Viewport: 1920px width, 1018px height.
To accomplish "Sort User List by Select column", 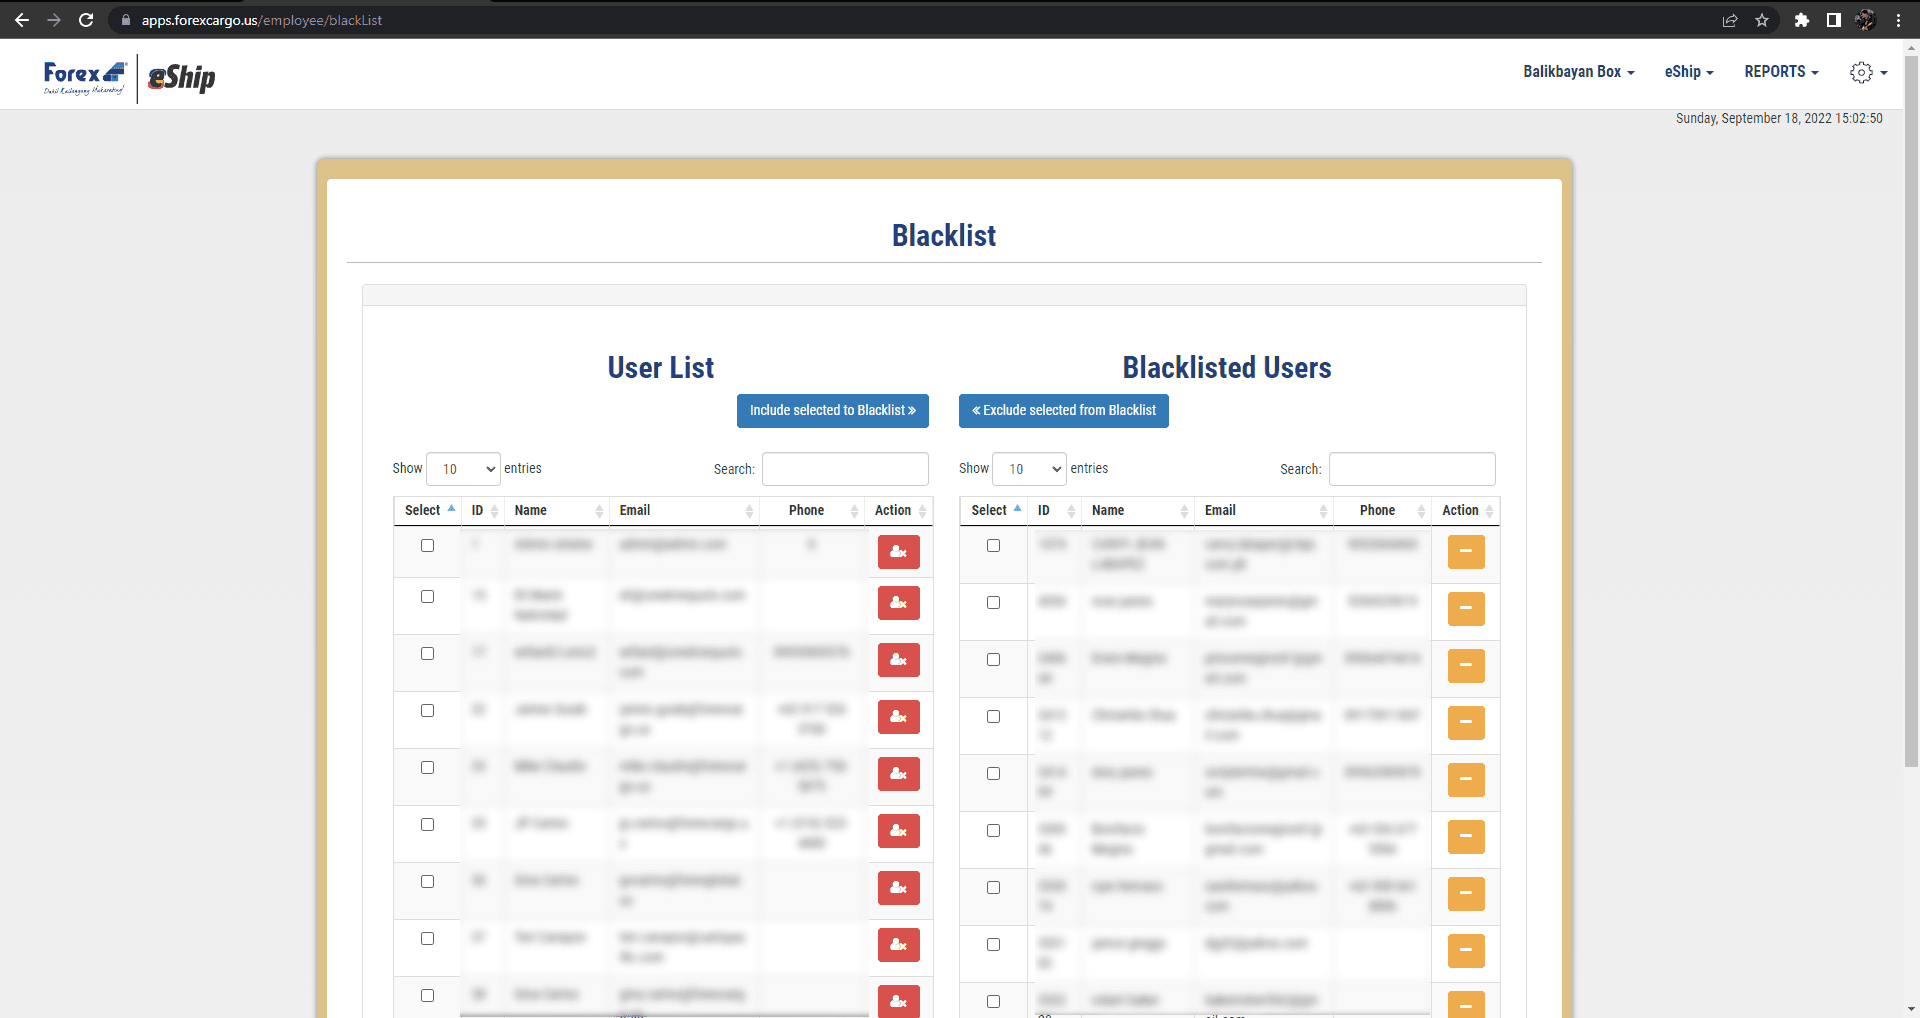I will pyautogui.click(x=428, y=511).
